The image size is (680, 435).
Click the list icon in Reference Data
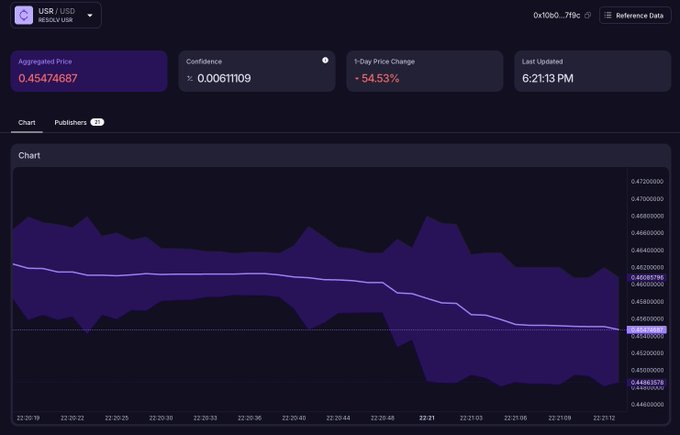click(x=608, y=16)
